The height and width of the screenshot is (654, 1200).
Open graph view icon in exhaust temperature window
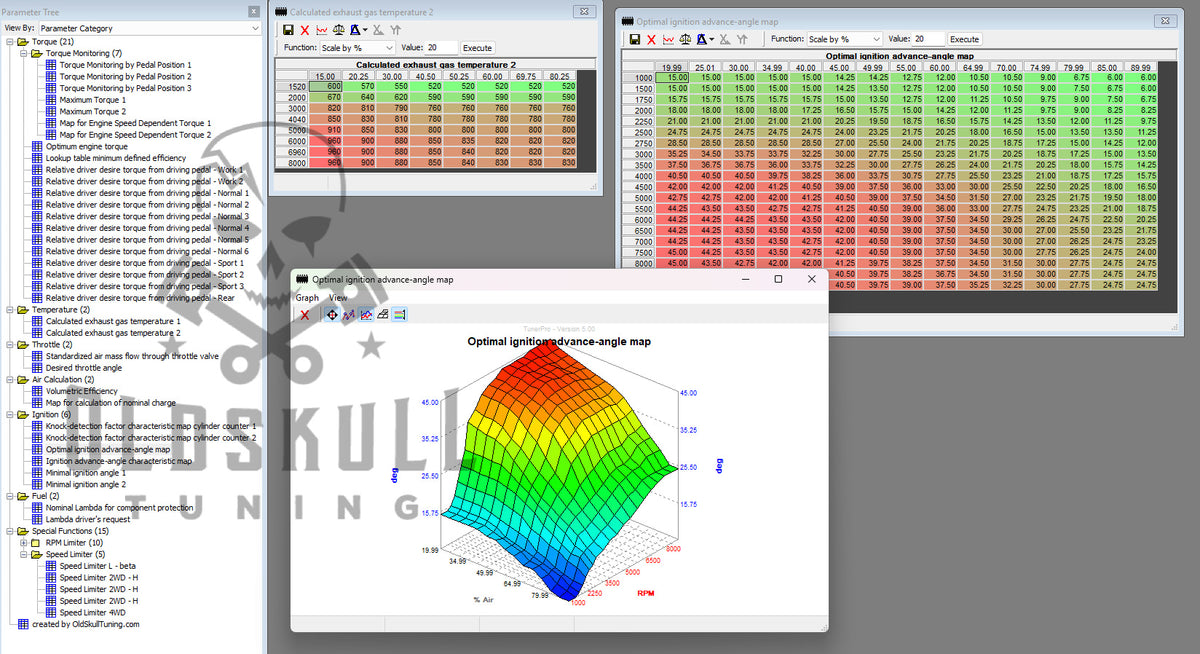(322, 30)
